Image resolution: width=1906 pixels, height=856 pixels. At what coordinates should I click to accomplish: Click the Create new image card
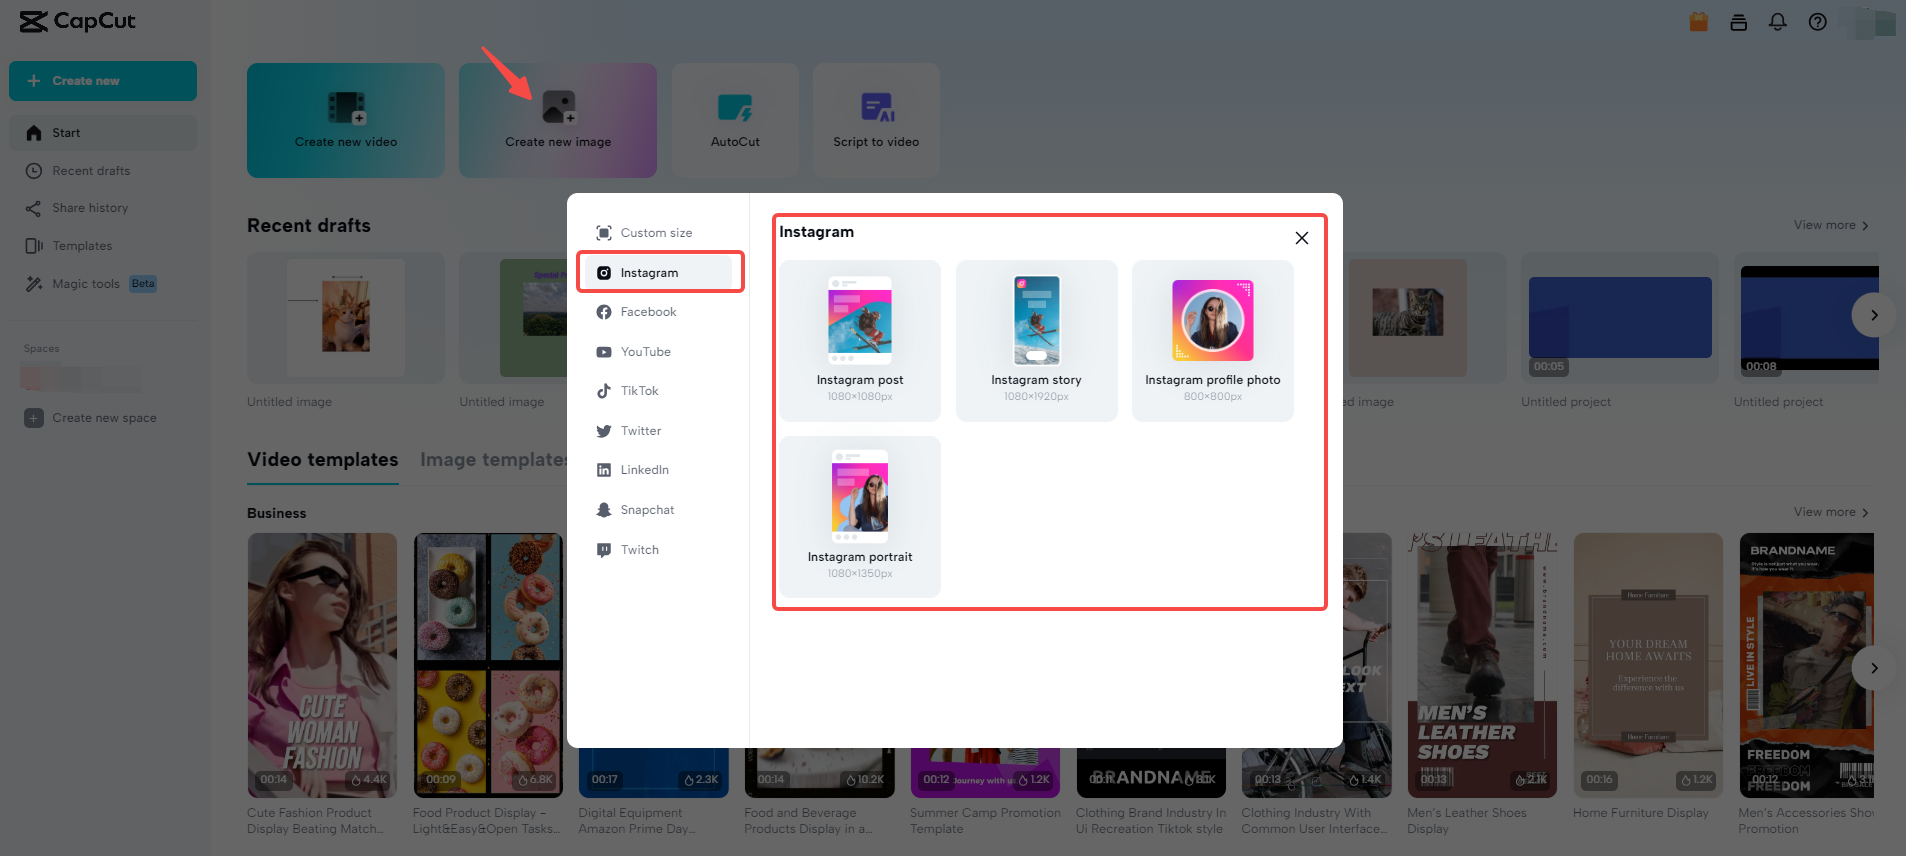558,121
